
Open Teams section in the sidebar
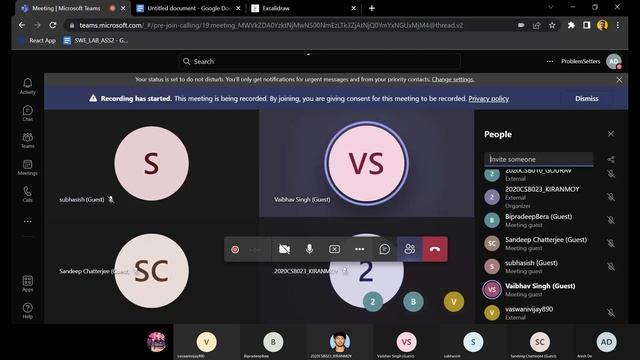pyautogui.click(x=27, y=140)
